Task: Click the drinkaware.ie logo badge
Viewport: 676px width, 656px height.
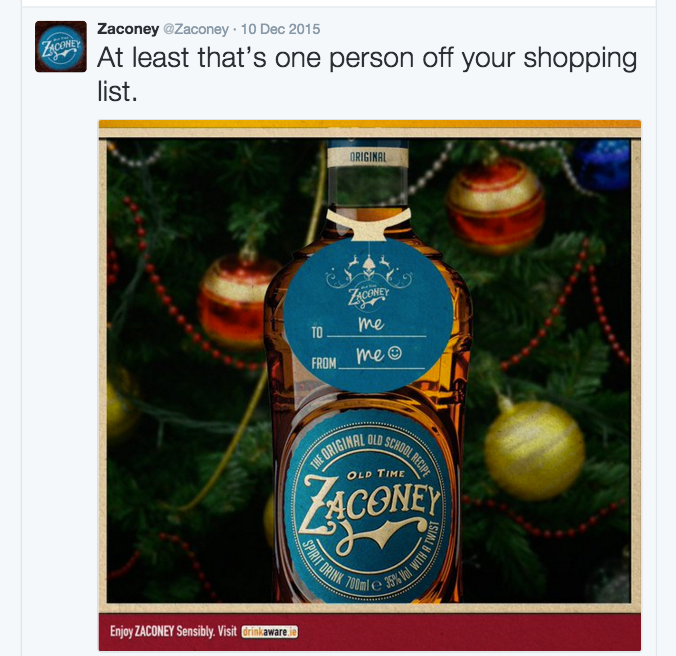Action: tap(269, 632)
